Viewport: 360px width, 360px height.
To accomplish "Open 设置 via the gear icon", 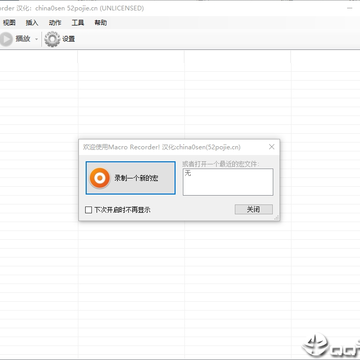I will (x=52, y=39).
